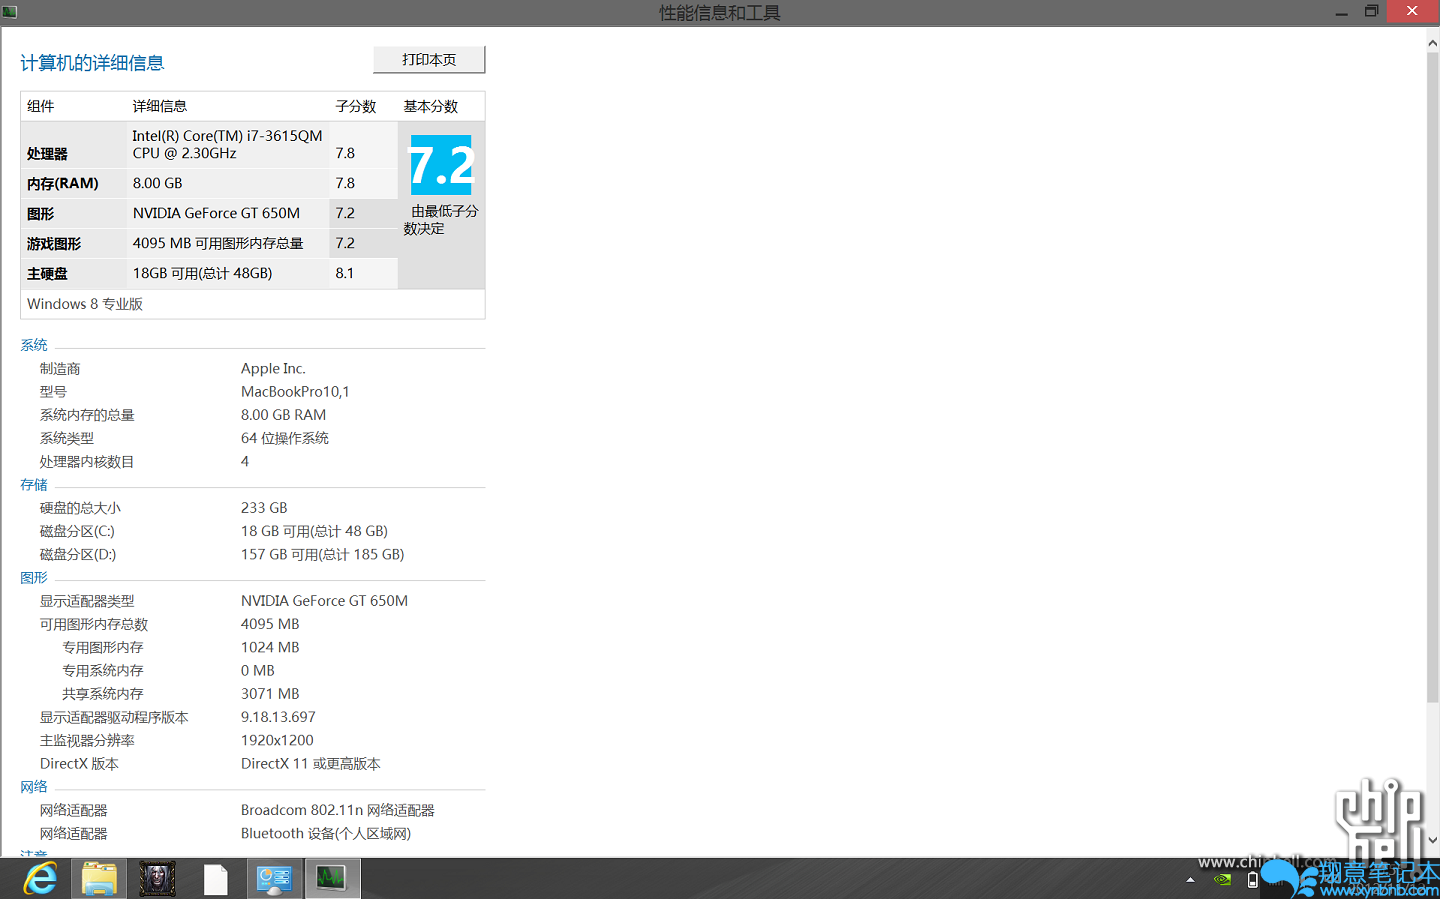Click the Apple Inc. manufacturer value
Screen dimensions: 1440x899
pyautogui.click(x=273, y=369)
